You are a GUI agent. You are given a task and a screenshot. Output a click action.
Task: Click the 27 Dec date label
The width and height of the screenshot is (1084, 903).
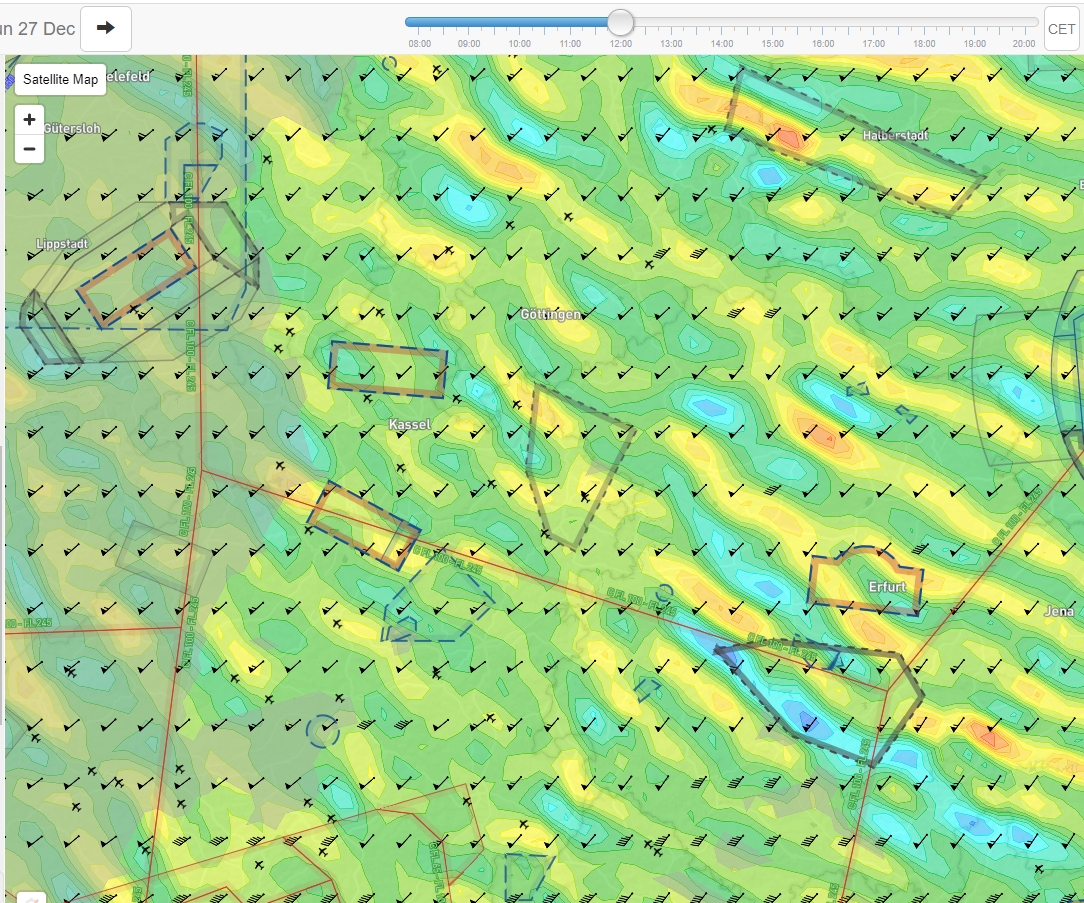[38, 28]
